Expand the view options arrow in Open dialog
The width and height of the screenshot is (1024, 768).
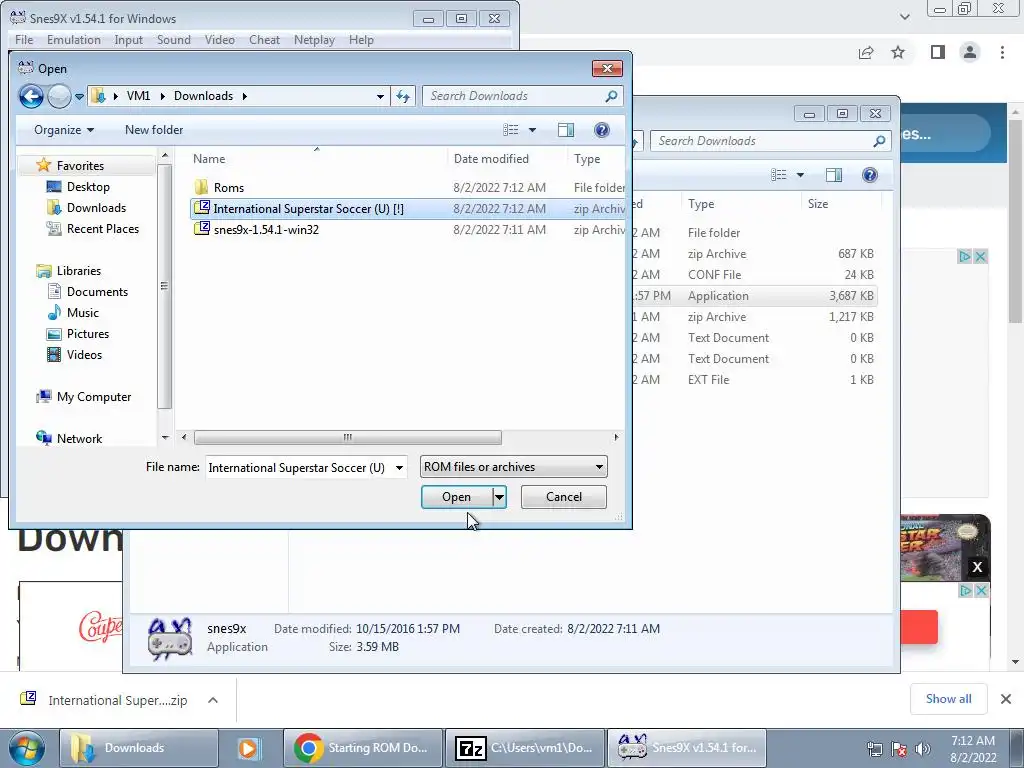(x=532, y=130)
